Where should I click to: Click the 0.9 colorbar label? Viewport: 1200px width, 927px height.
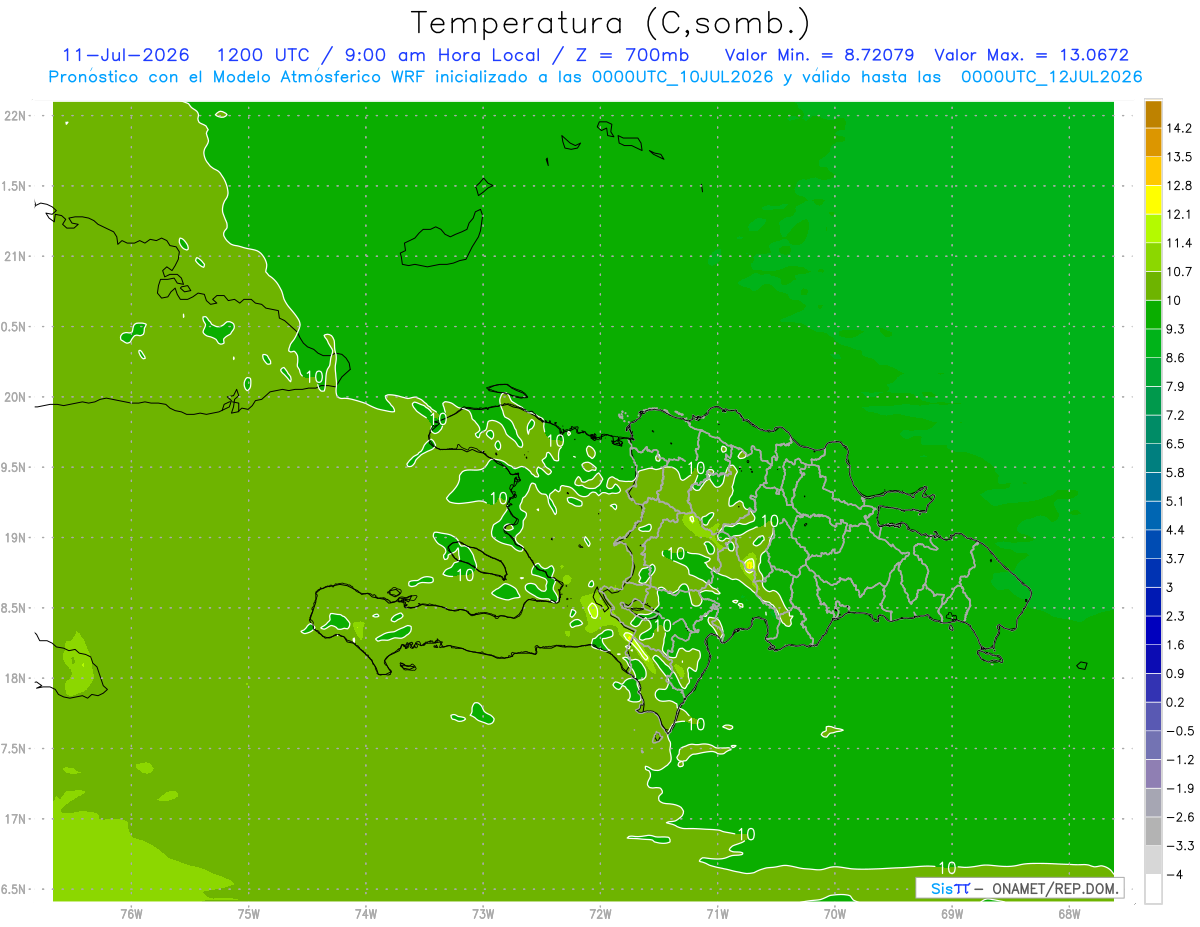(x=1175, y=673)
